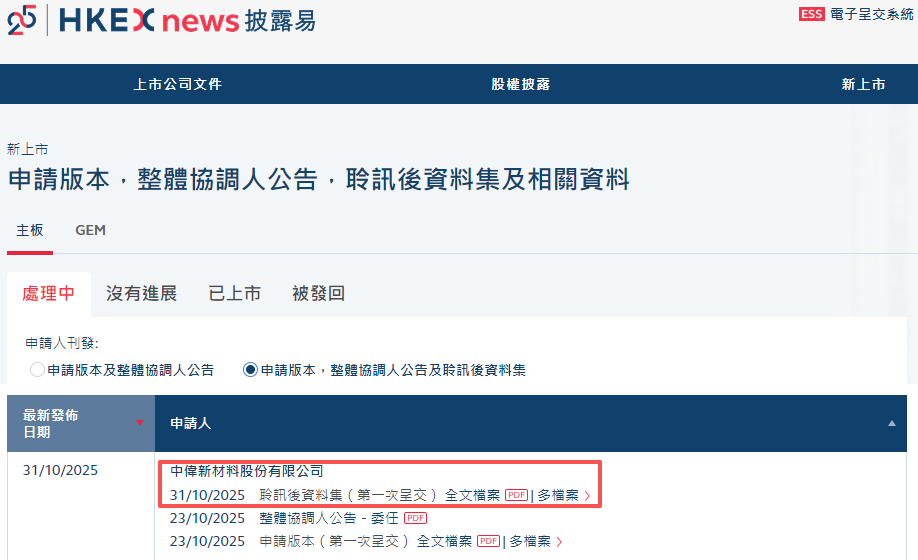
Task: Click the 31/10/2025 date cell
Action: 60,470
